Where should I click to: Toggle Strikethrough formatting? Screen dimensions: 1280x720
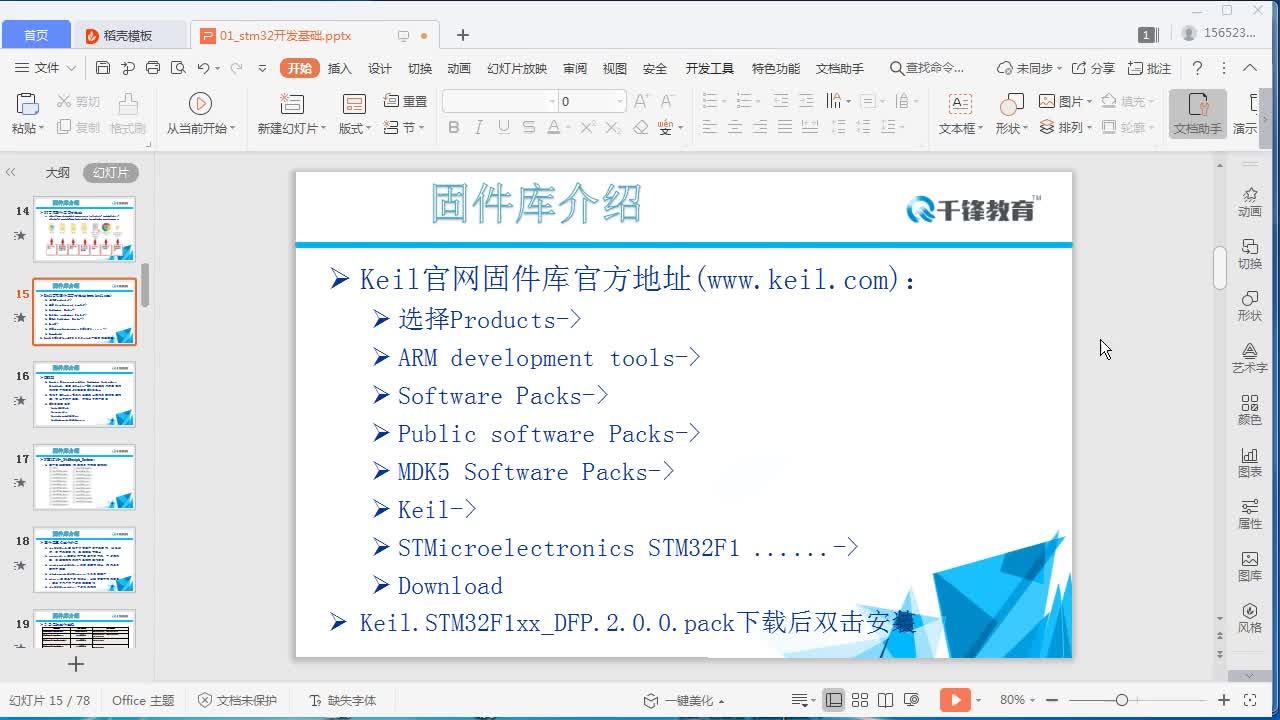tap(528, 128)
